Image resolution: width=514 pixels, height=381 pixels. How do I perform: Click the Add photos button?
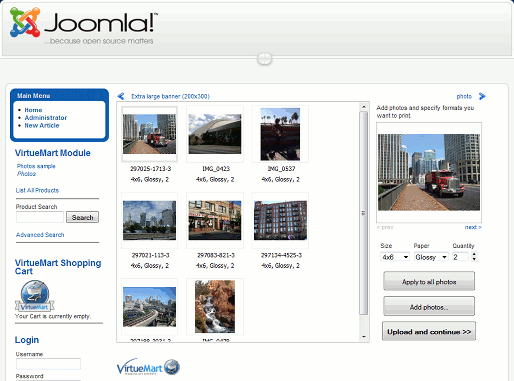click(429, 307)
